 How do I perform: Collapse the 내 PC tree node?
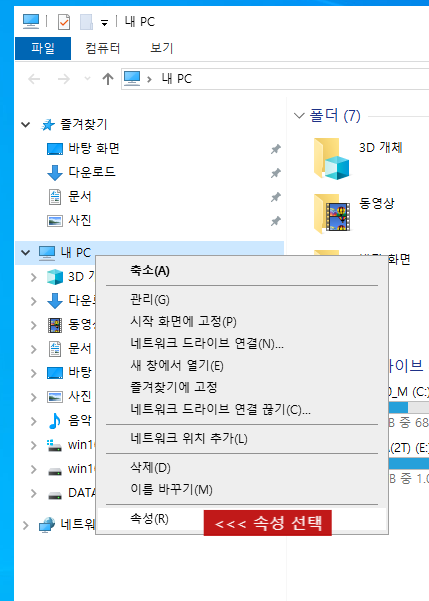coord(26,253)
